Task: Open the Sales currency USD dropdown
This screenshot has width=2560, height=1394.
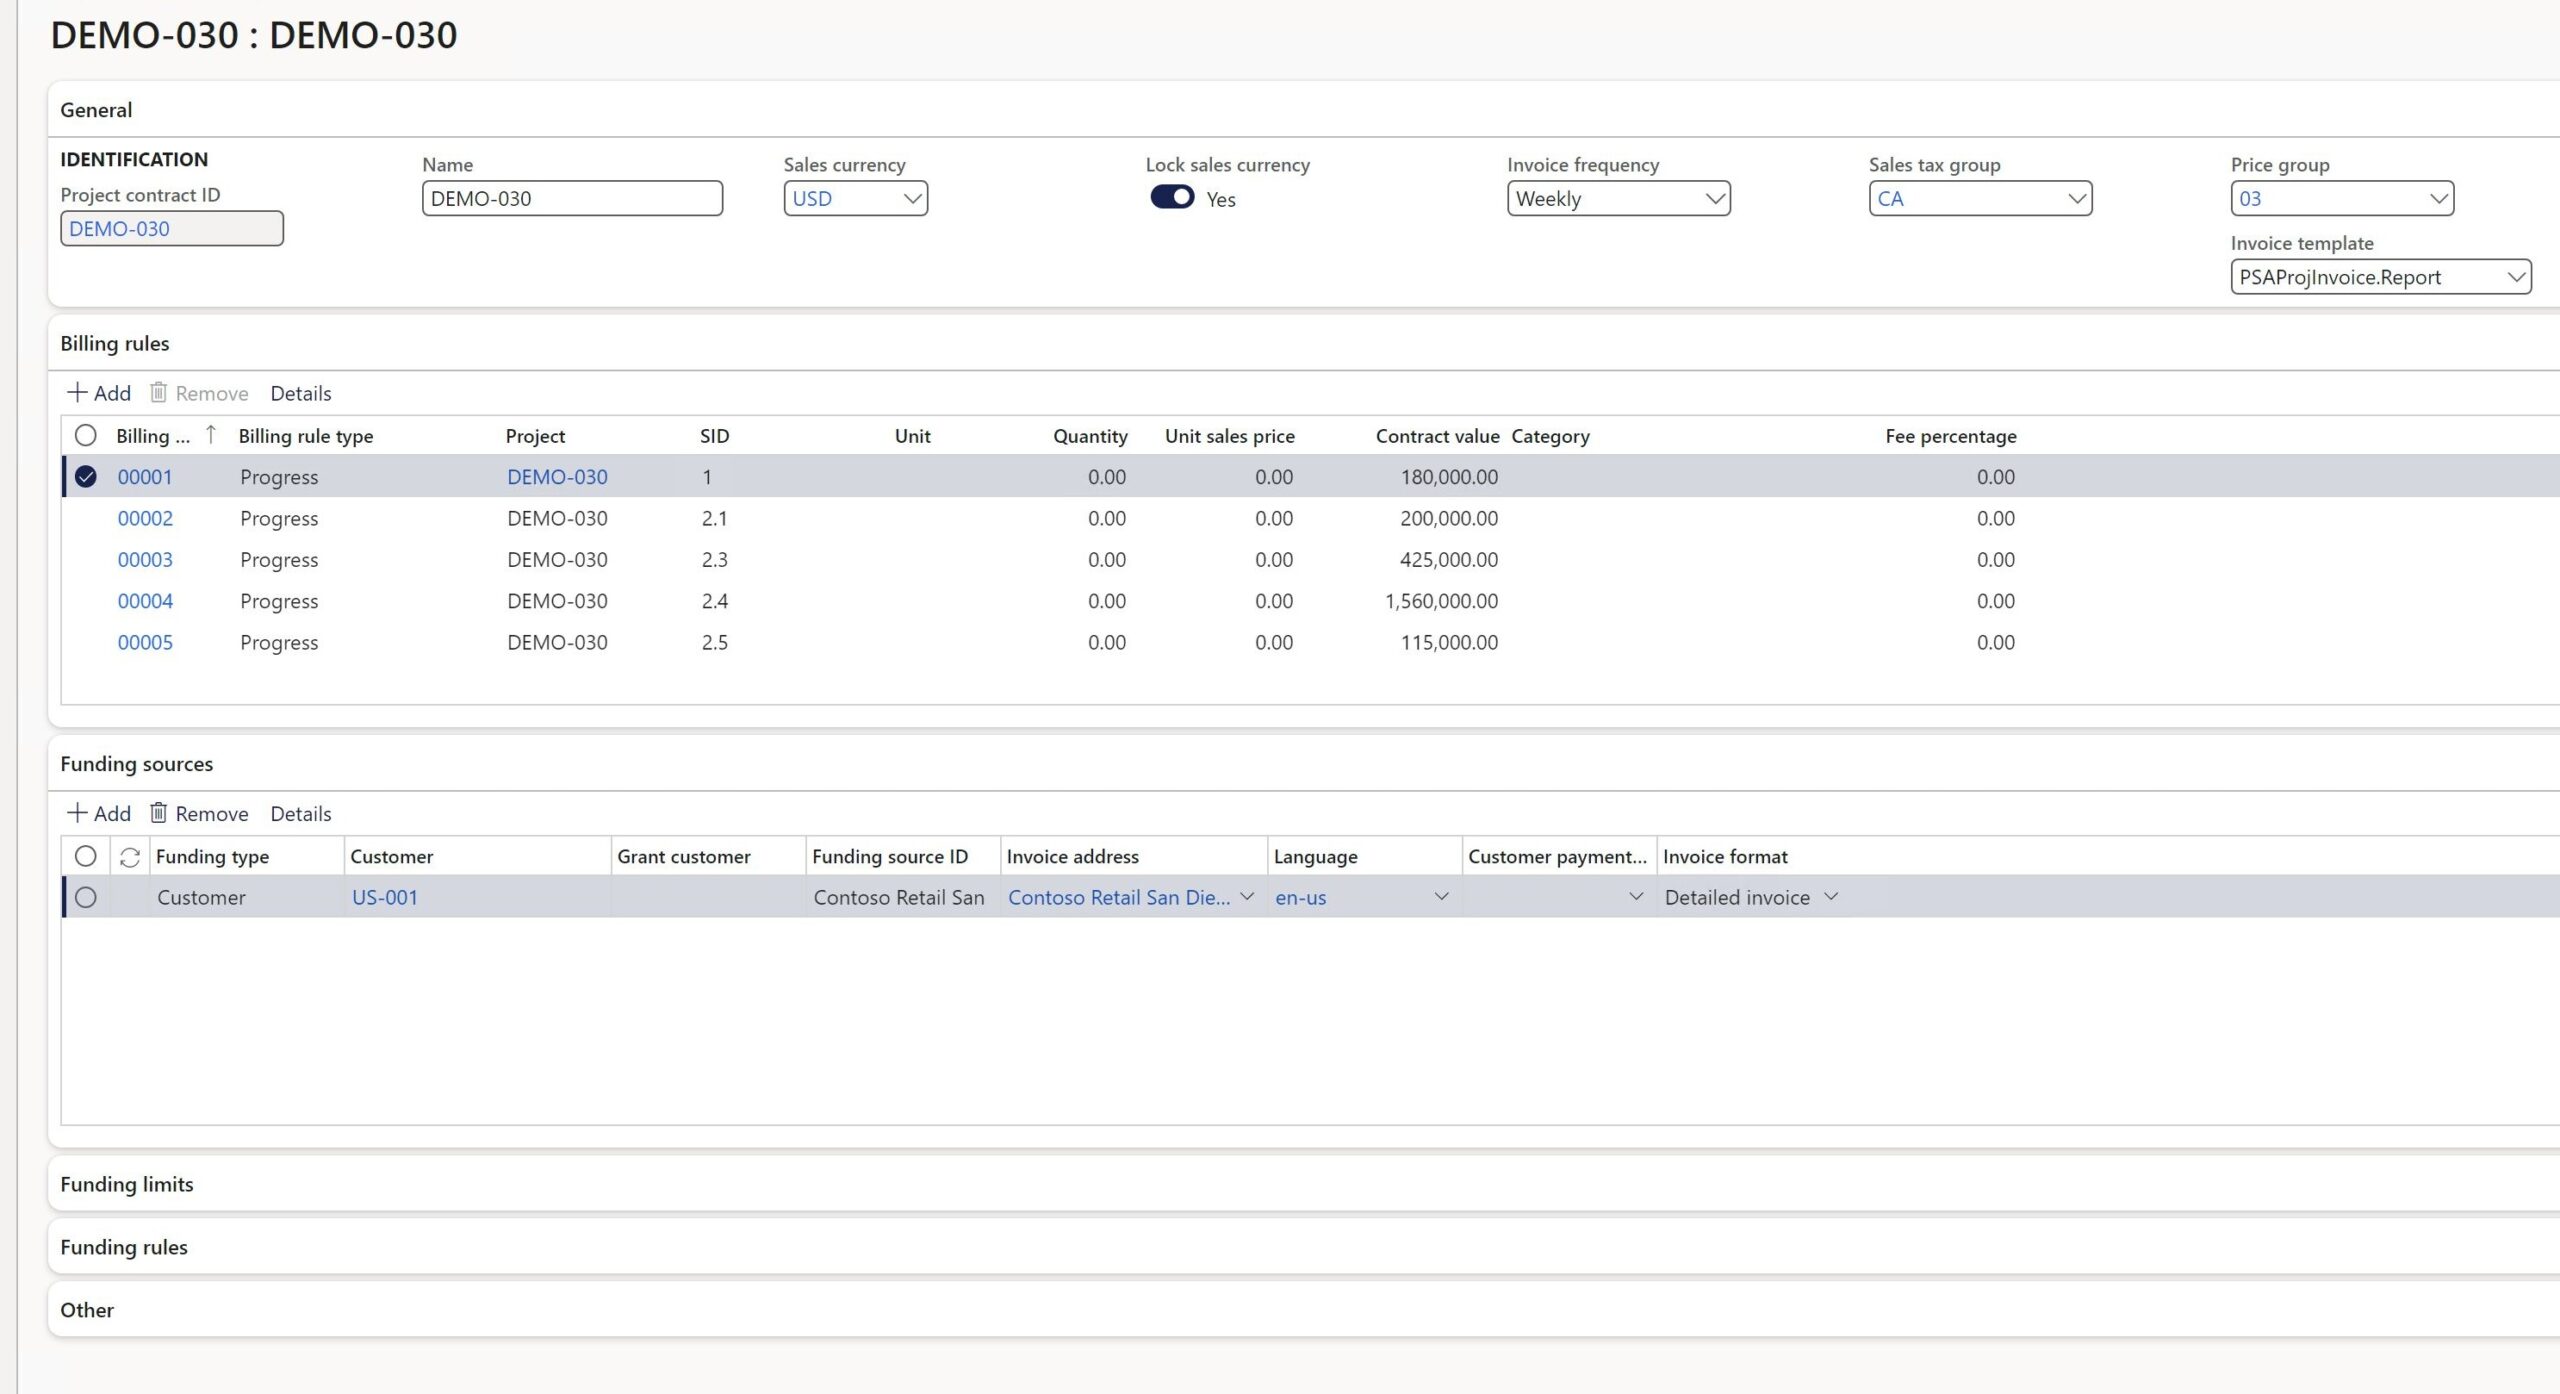Action: click(911, 198)
